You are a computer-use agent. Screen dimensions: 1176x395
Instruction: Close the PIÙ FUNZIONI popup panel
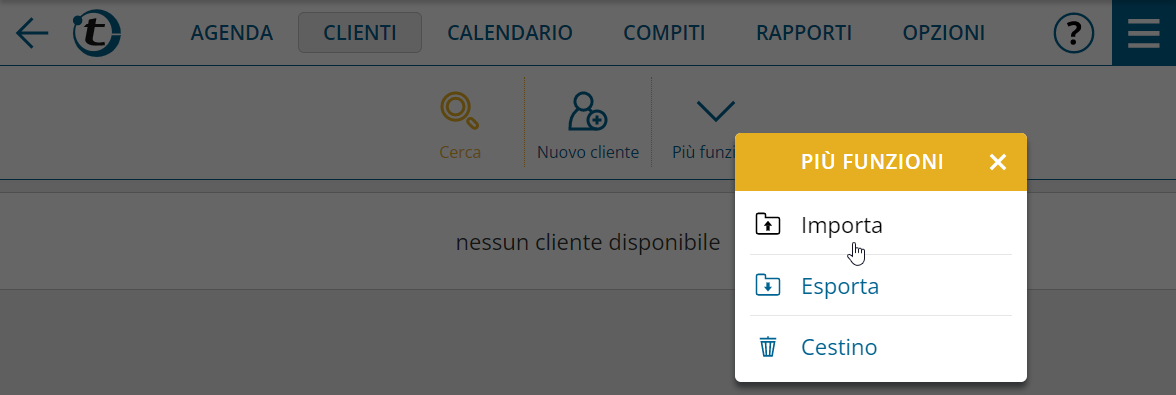(x=998, y=162)
